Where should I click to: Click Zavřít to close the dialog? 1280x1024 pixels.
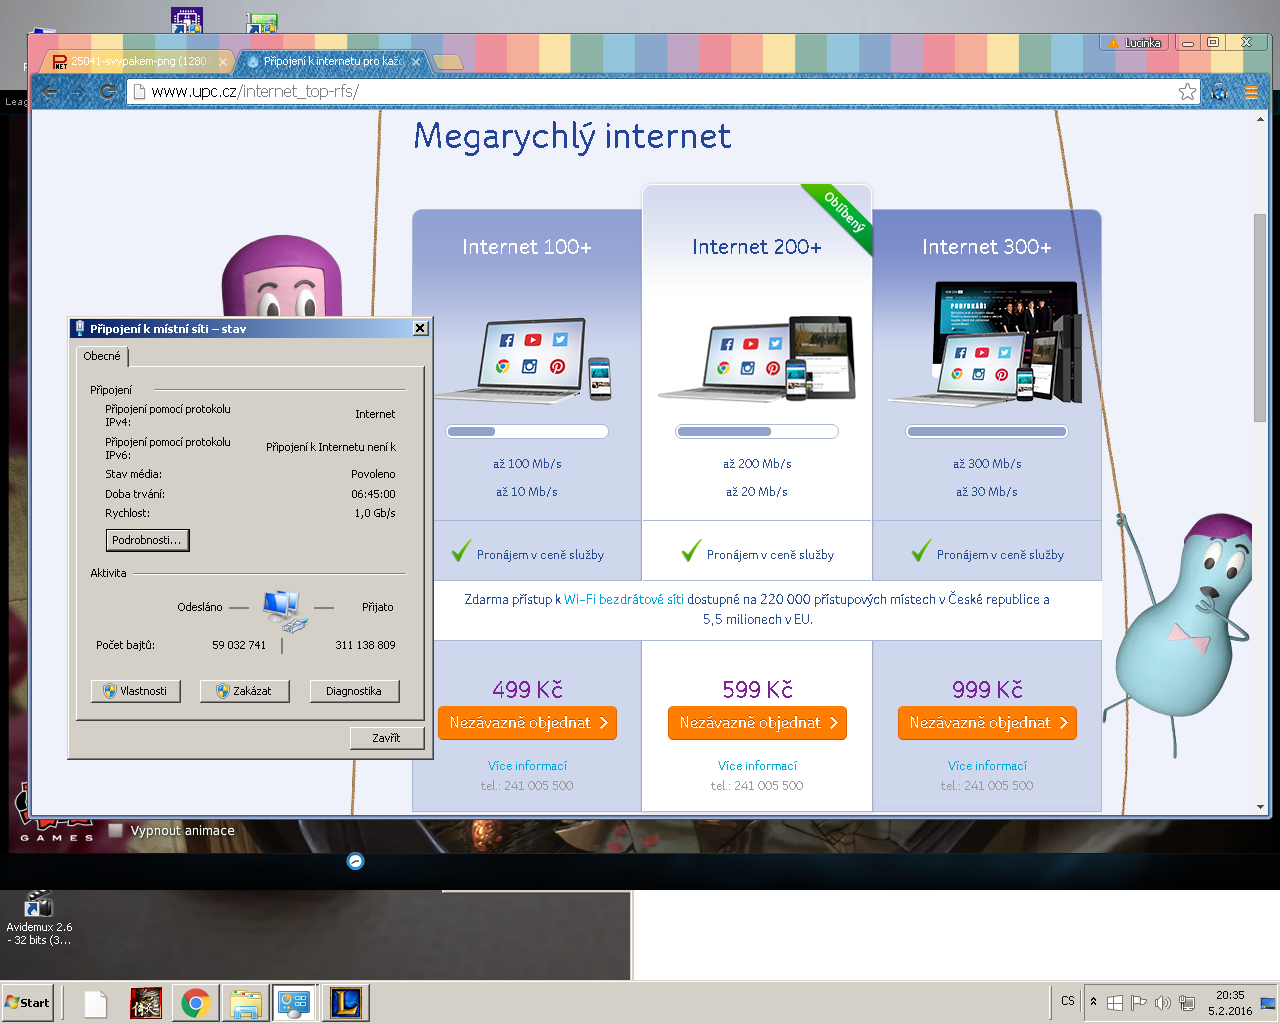click(x=387, y=738)
